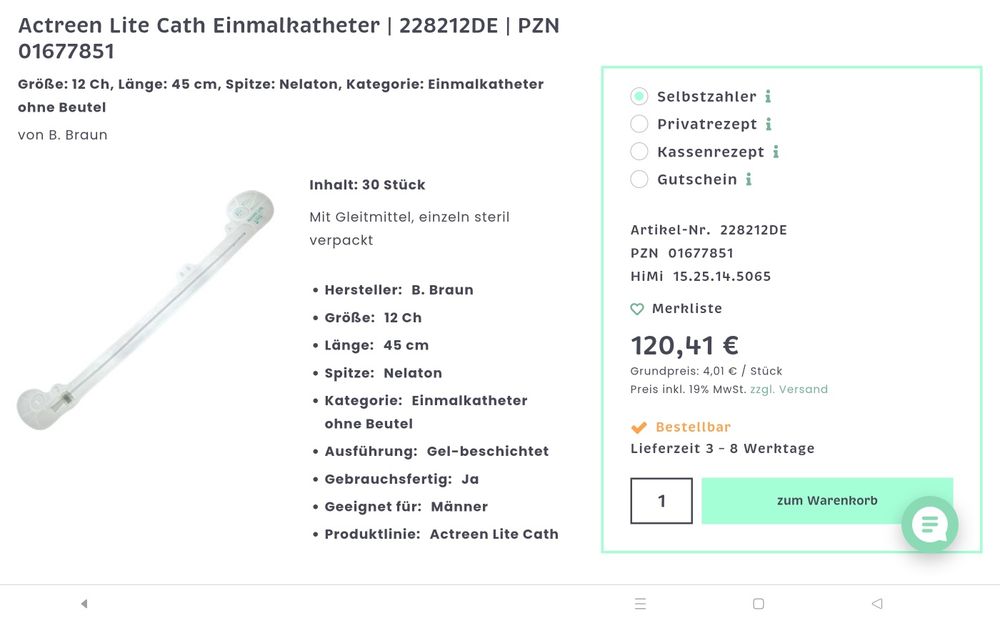This screenshot has width=1000, height=624.
Task: Open the zzgl. Versand shipping link
Action: pos(789,389)
